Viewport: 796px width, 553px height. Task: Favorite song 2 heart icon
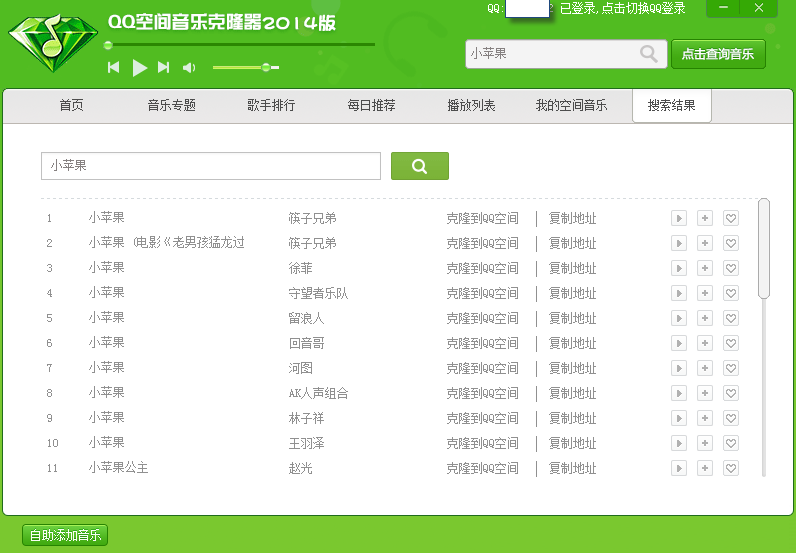(x=731, y=243)
